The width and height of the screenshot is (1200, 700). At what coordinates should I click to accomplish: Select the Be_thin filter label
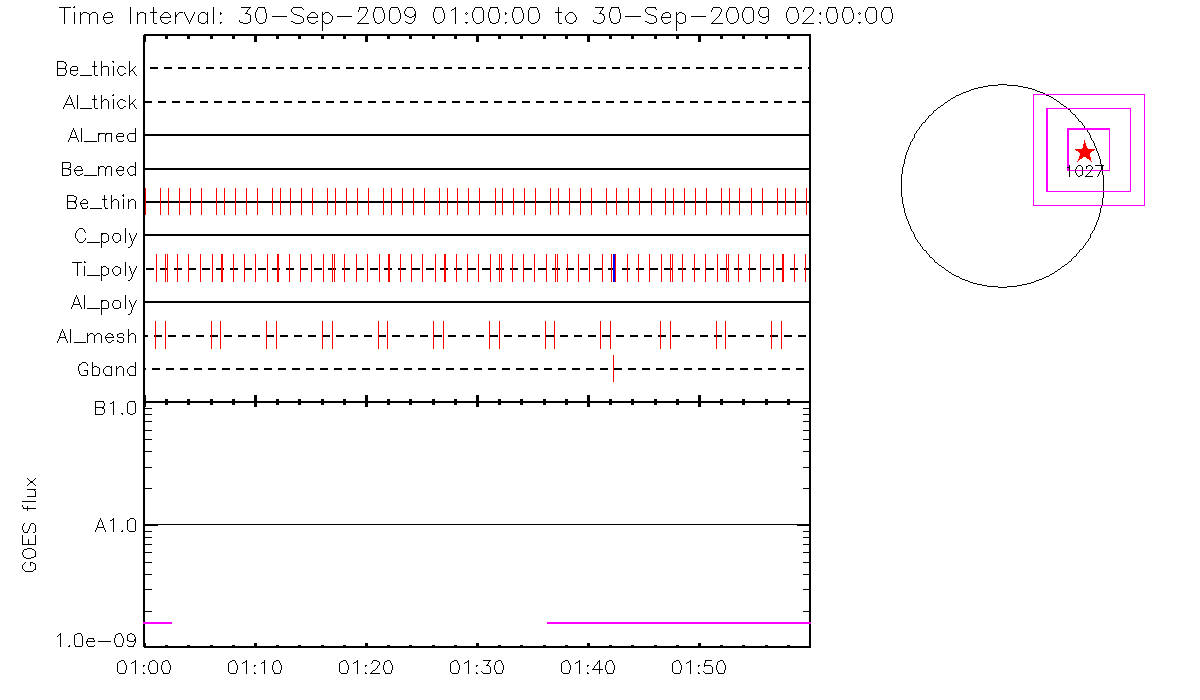[x=101, y=203]
